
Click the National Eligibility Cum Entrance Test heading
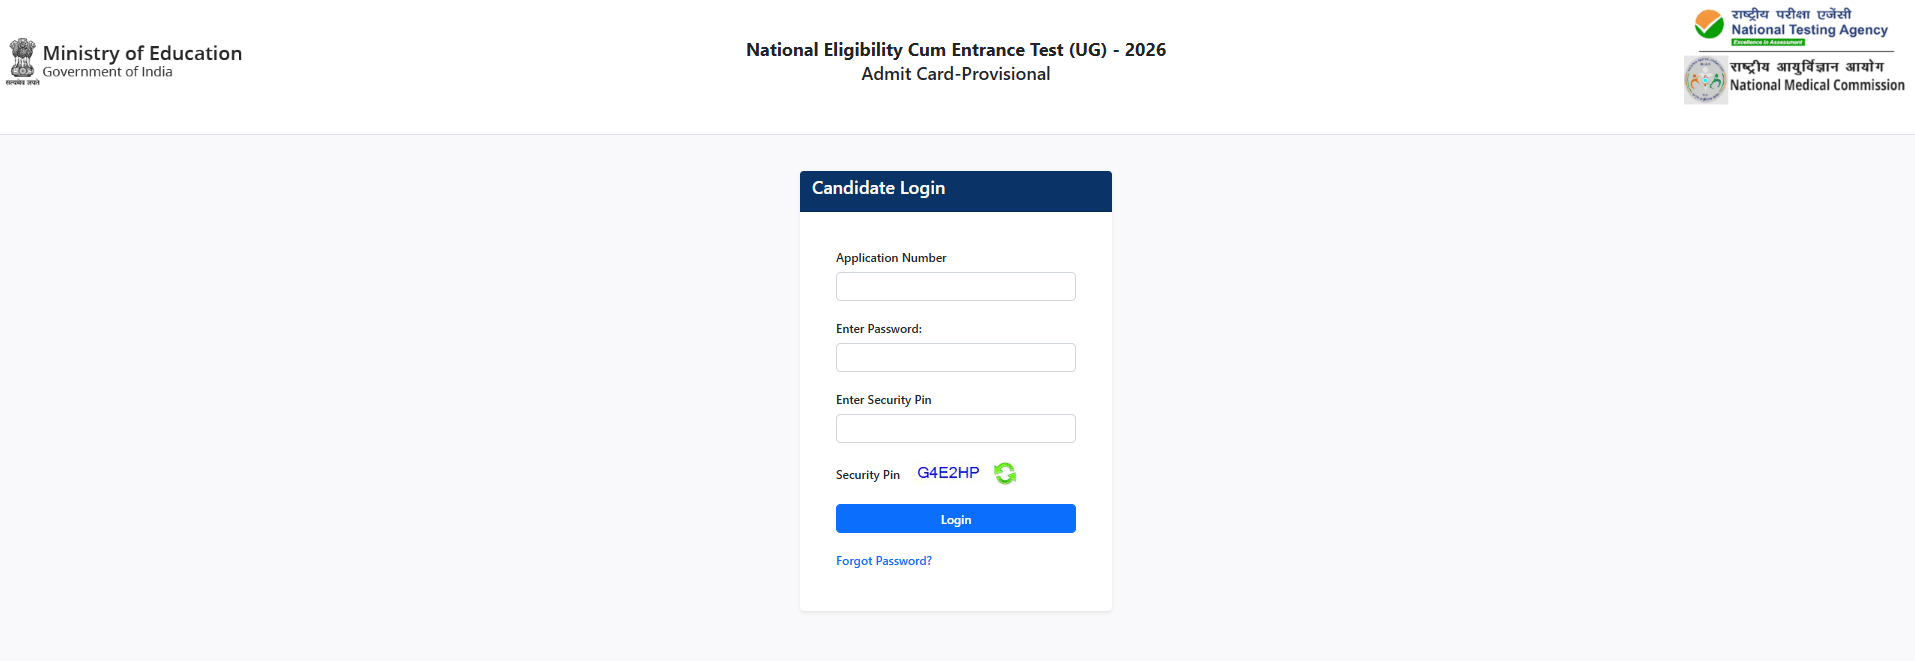(955, 50)
